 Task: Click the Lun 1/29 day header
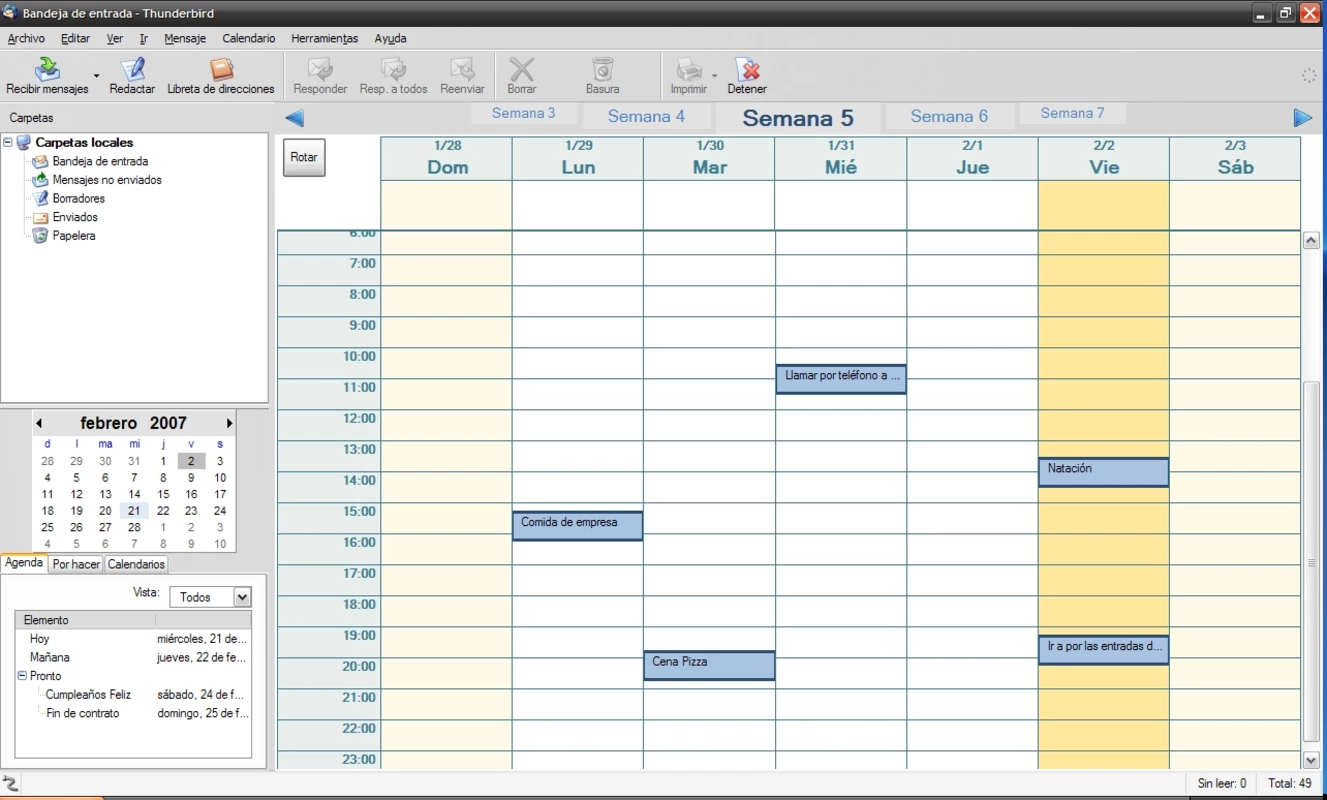pos(577,159)
